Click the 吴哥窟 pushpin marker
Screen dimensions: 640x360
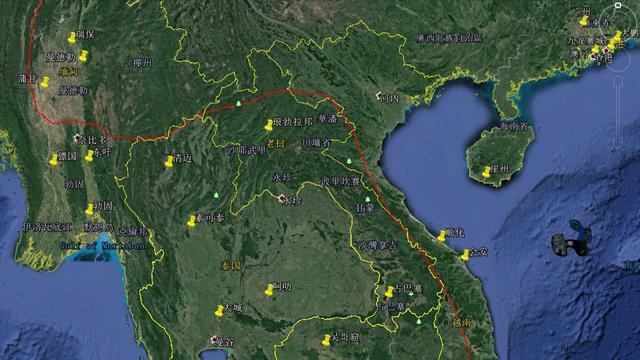click(x=326, y=340)
